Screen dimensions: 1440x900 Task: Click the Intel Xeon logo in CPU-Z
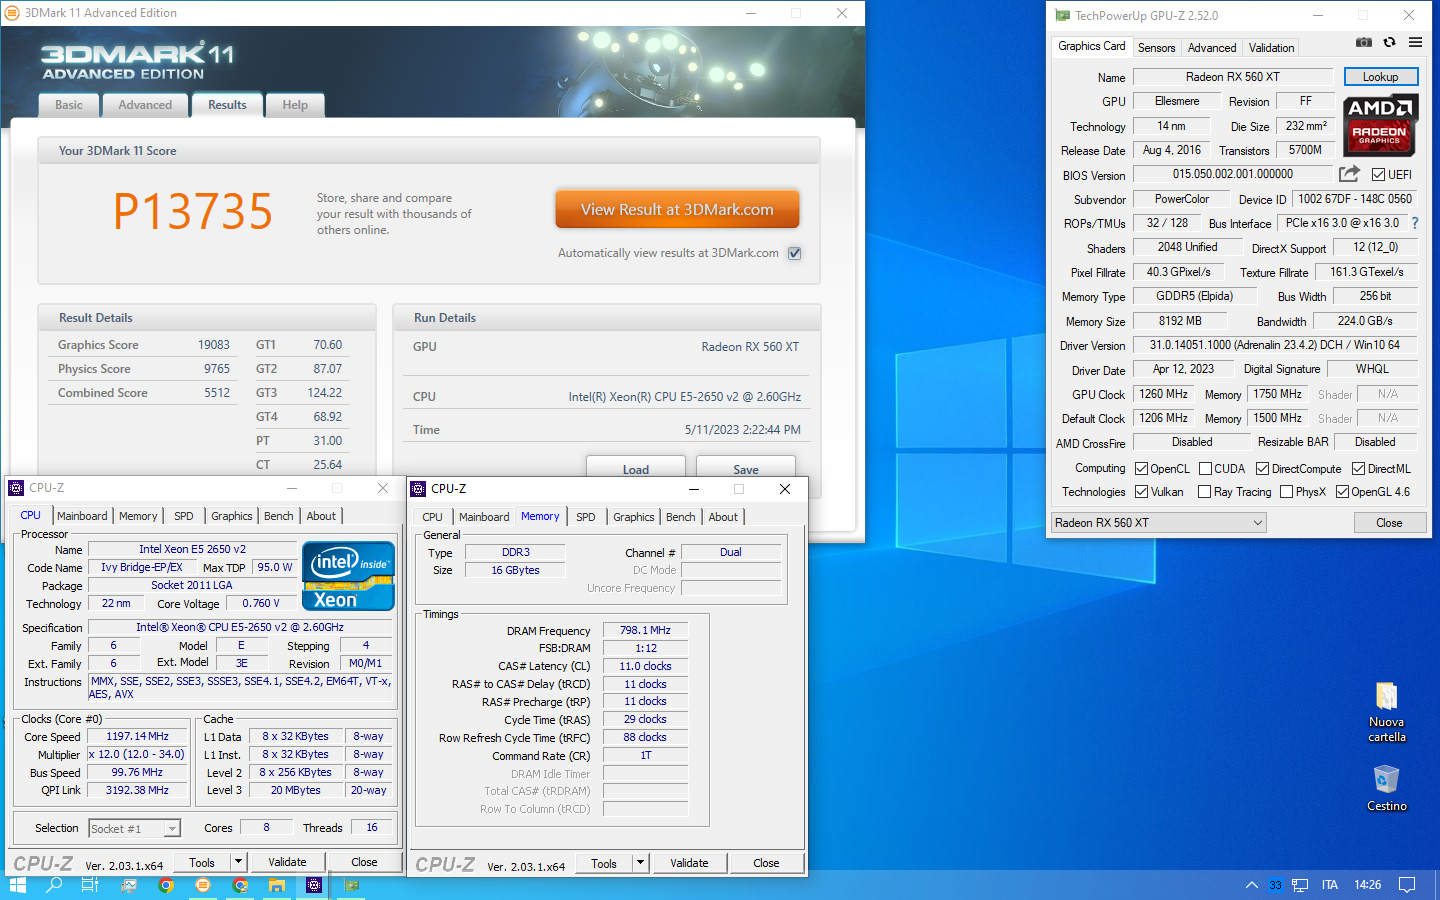[x=348, y=576]
